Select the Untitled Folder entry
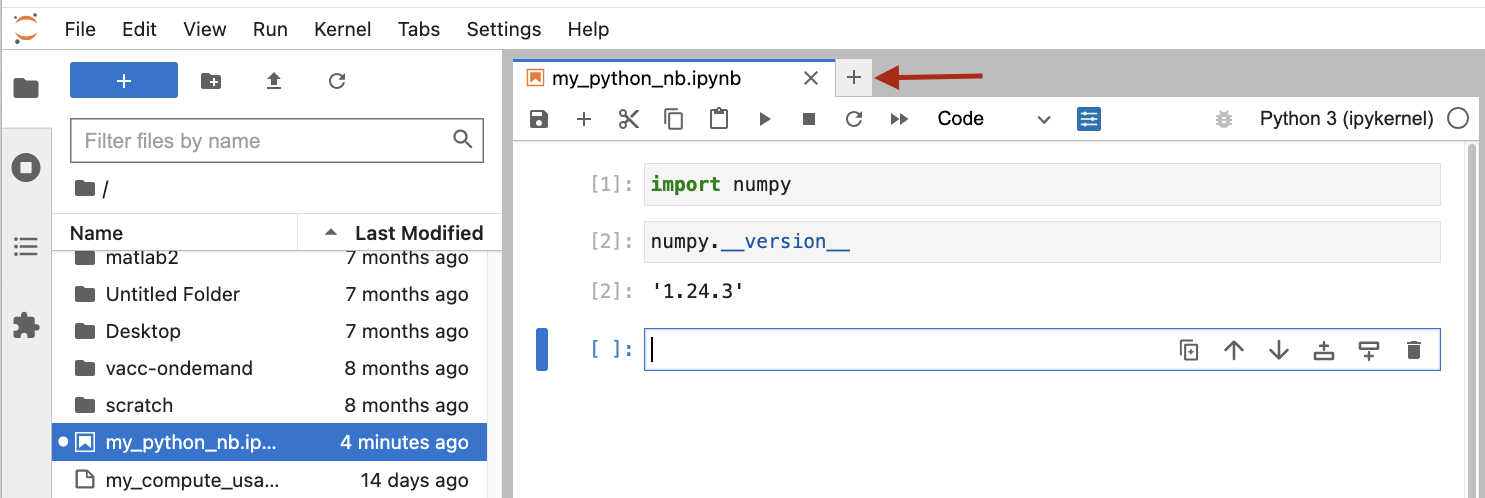The width and height of the screenshot is (1485, 498). coord(270,294)
